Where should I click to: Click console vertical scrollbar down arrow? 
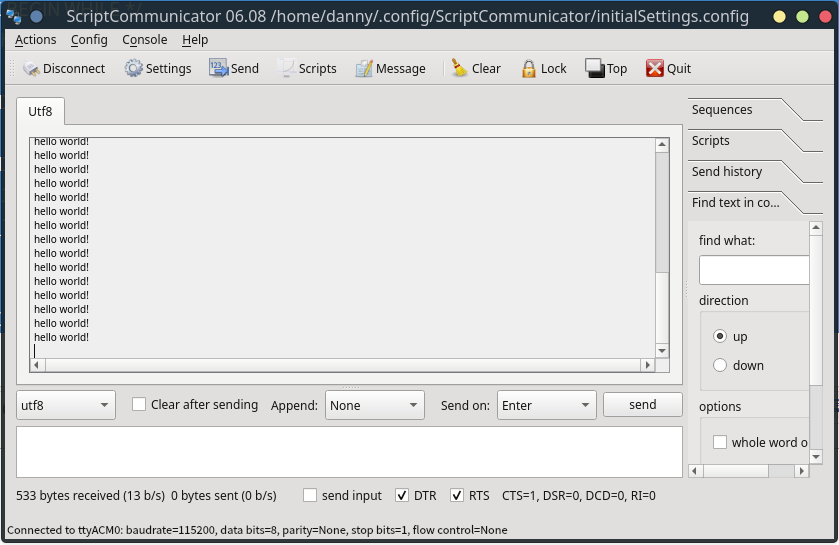662,351
